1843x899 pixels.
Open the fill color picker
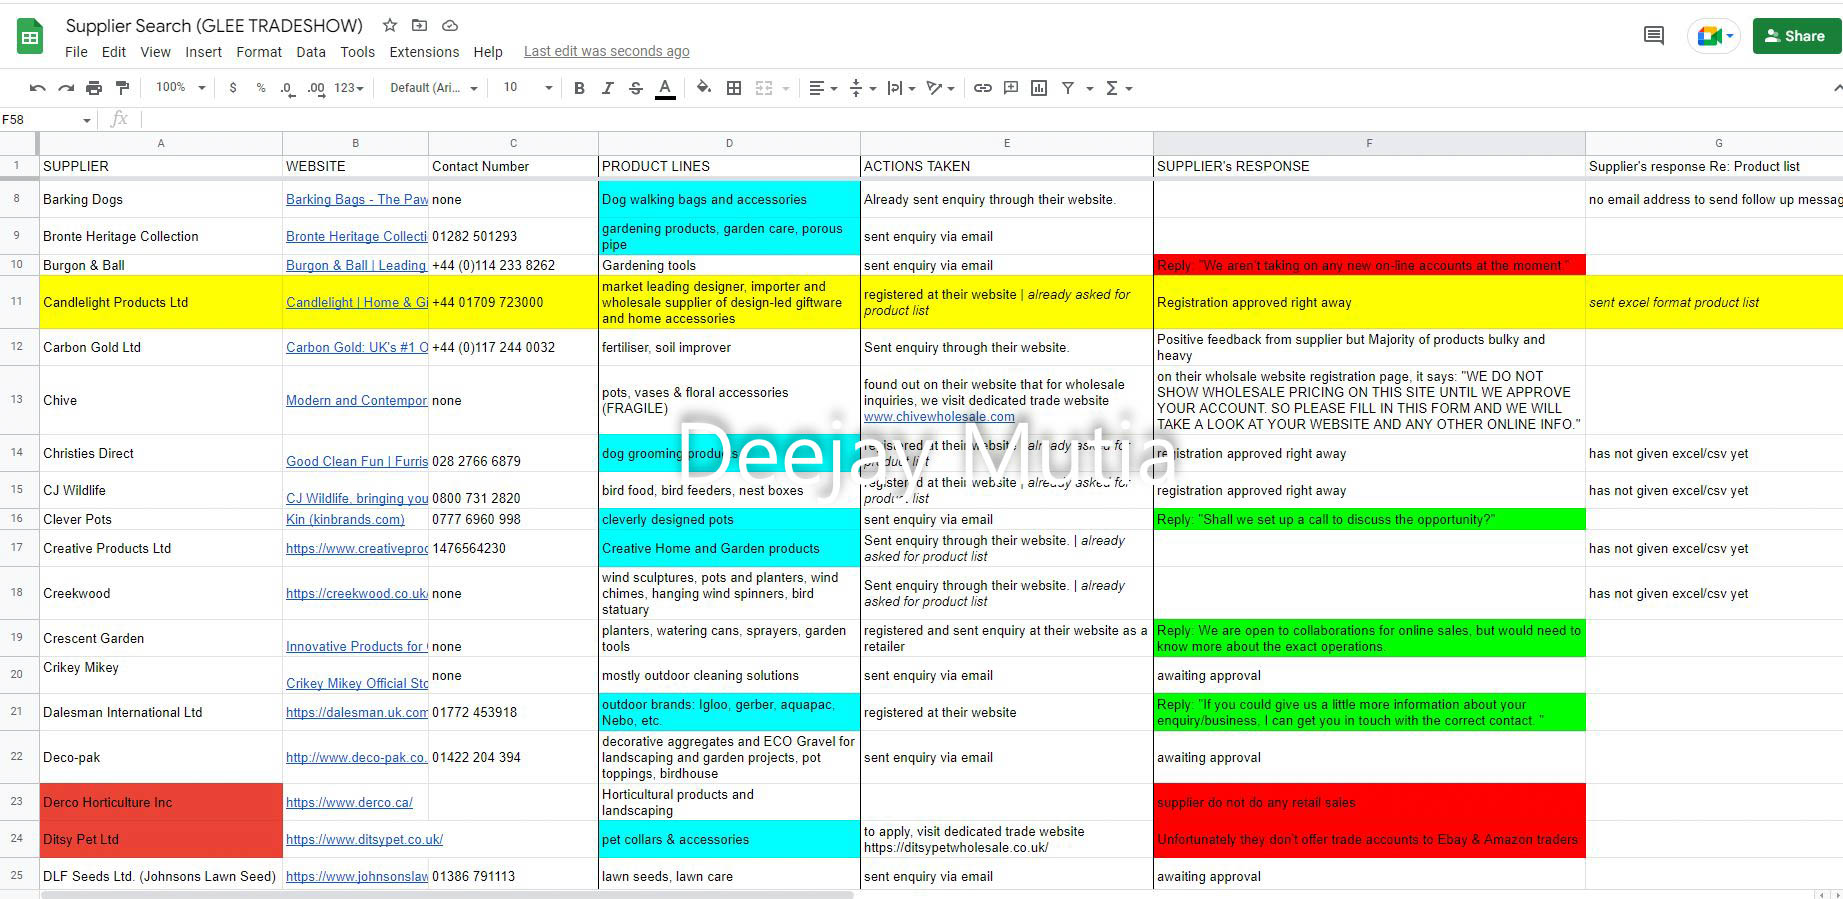[704, 88]
